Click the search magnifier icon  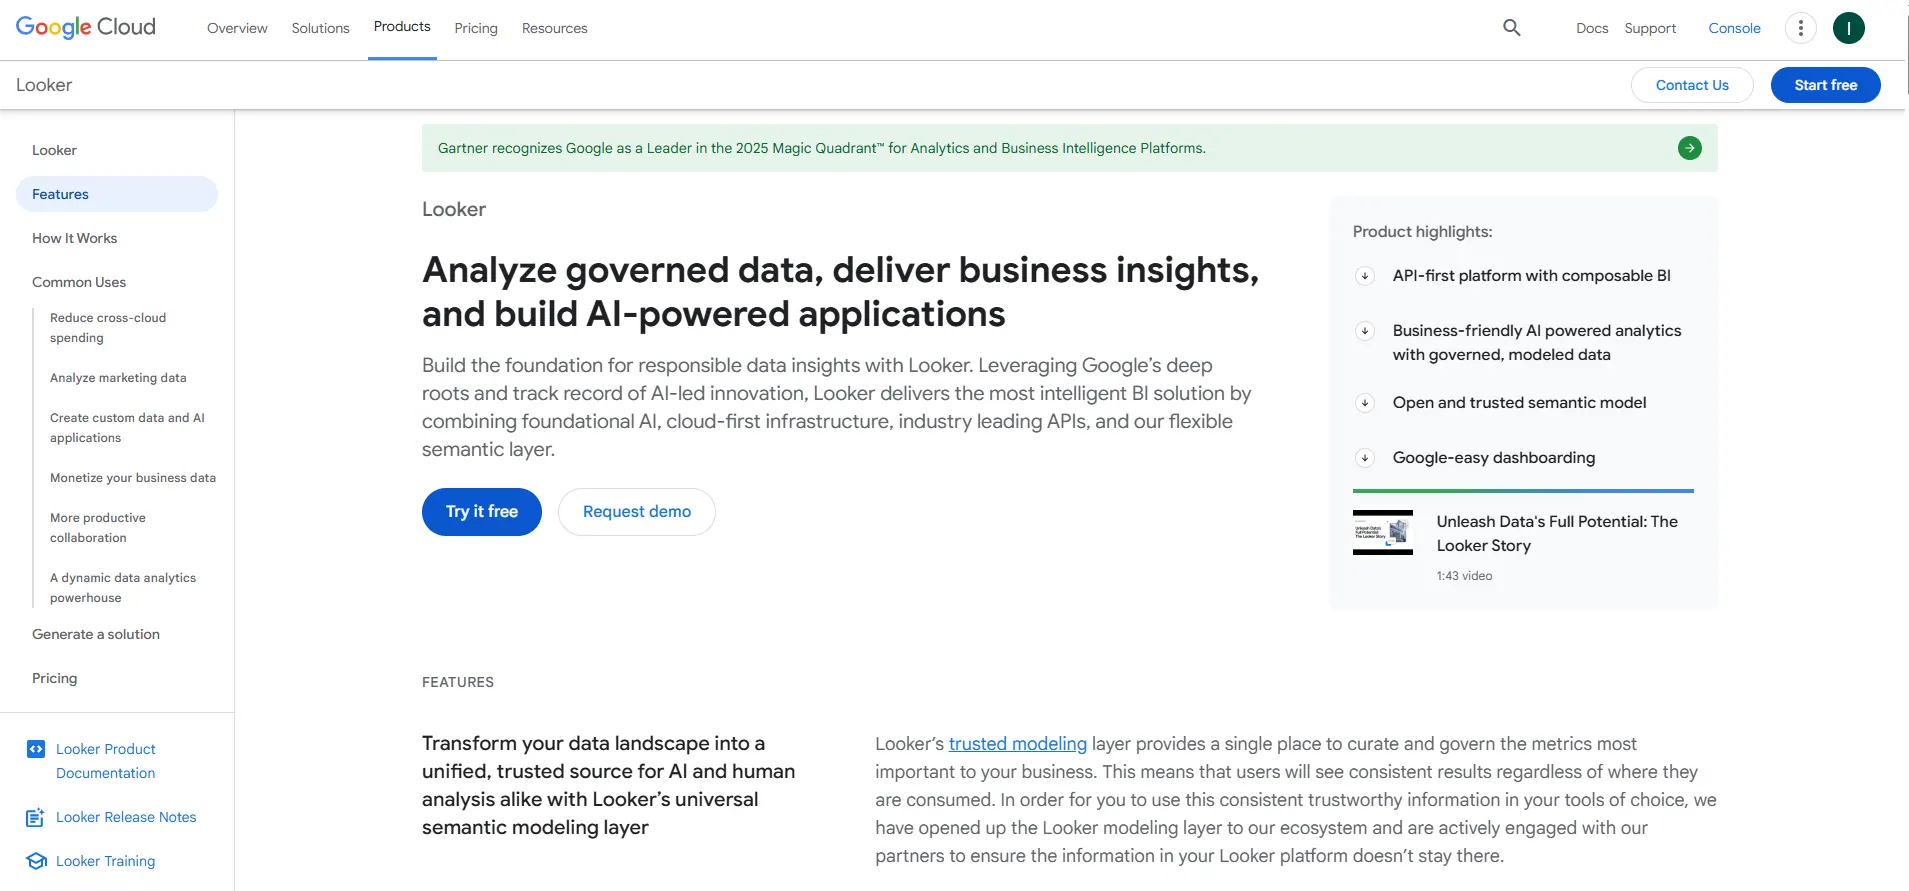1511,28
